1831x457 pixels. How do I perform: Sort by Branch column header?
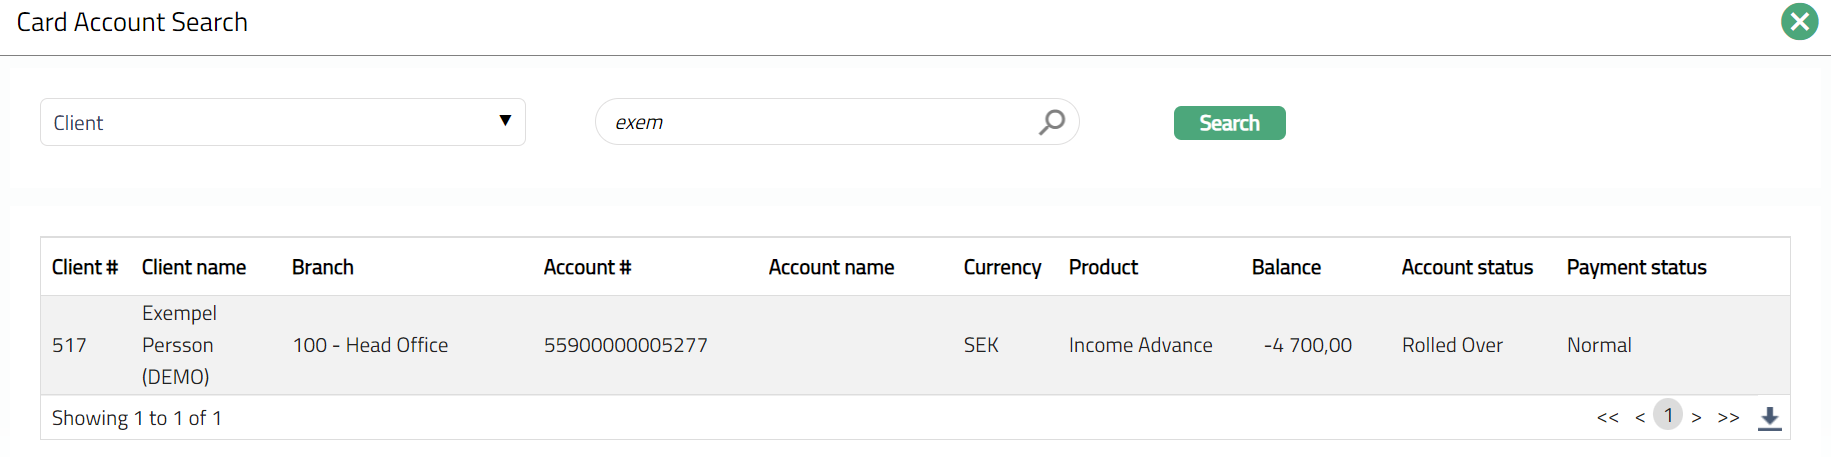click(323, 267)
